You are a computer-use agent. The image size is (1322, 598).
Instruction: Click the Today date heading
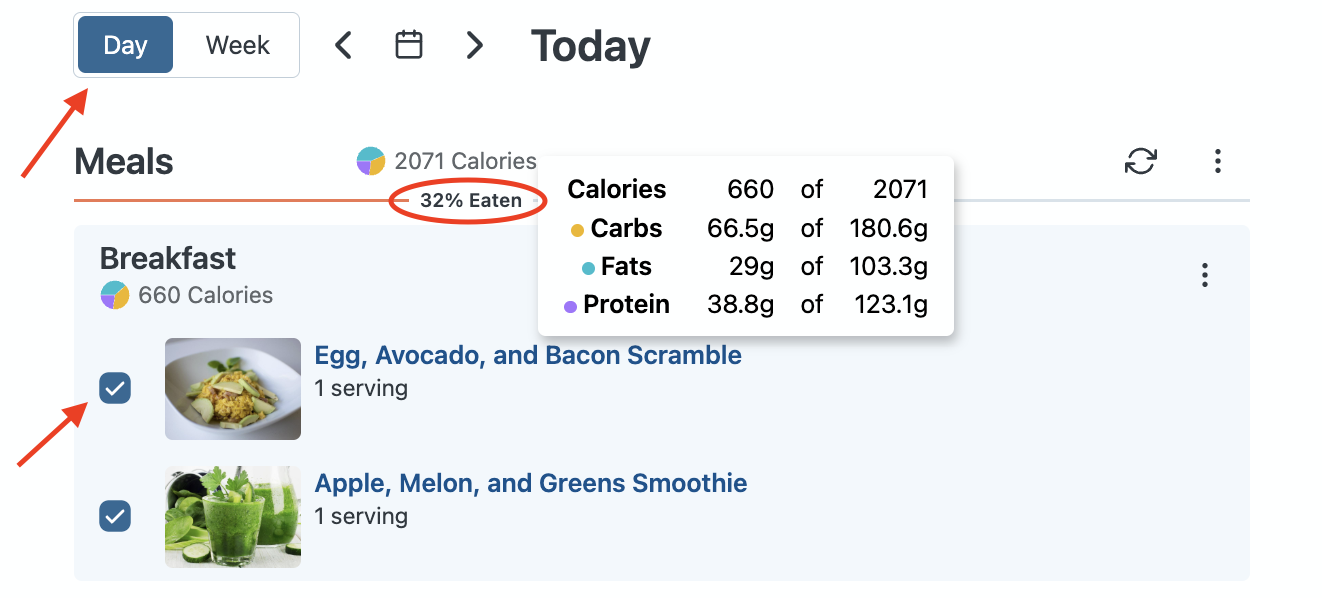pos(590,46)
